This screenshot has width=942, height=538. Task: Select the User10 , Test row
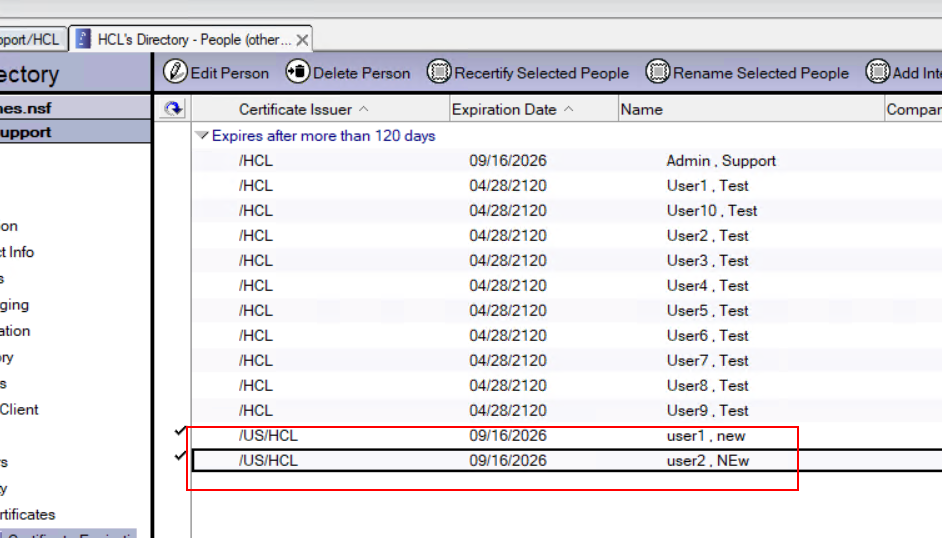tap(567, 211)
